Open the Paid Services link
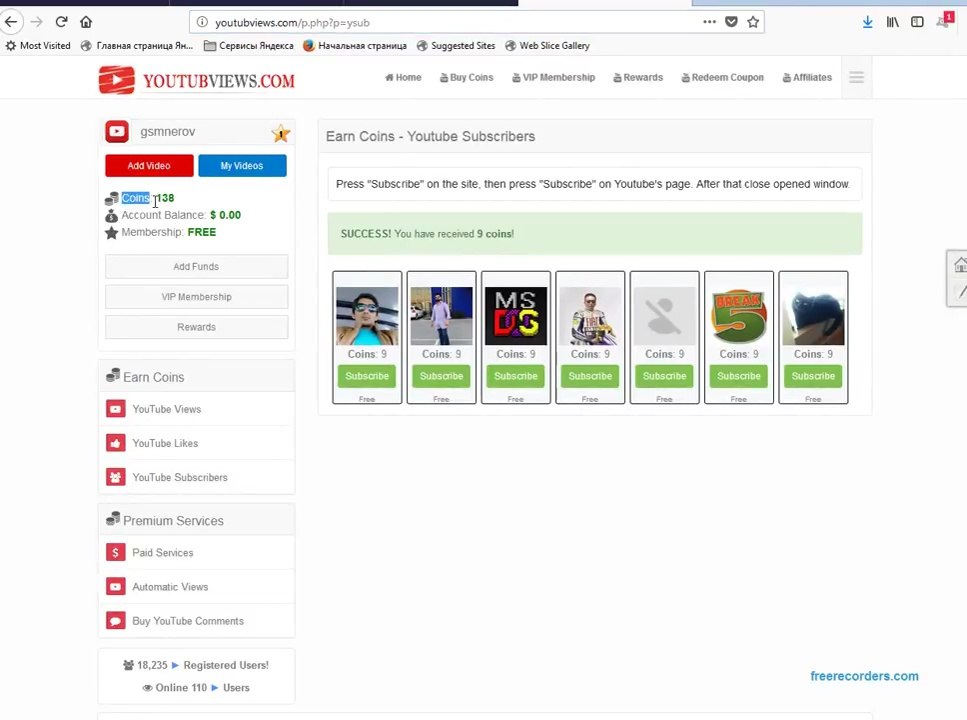Viewport: 967px width, 720px height. 162,552
